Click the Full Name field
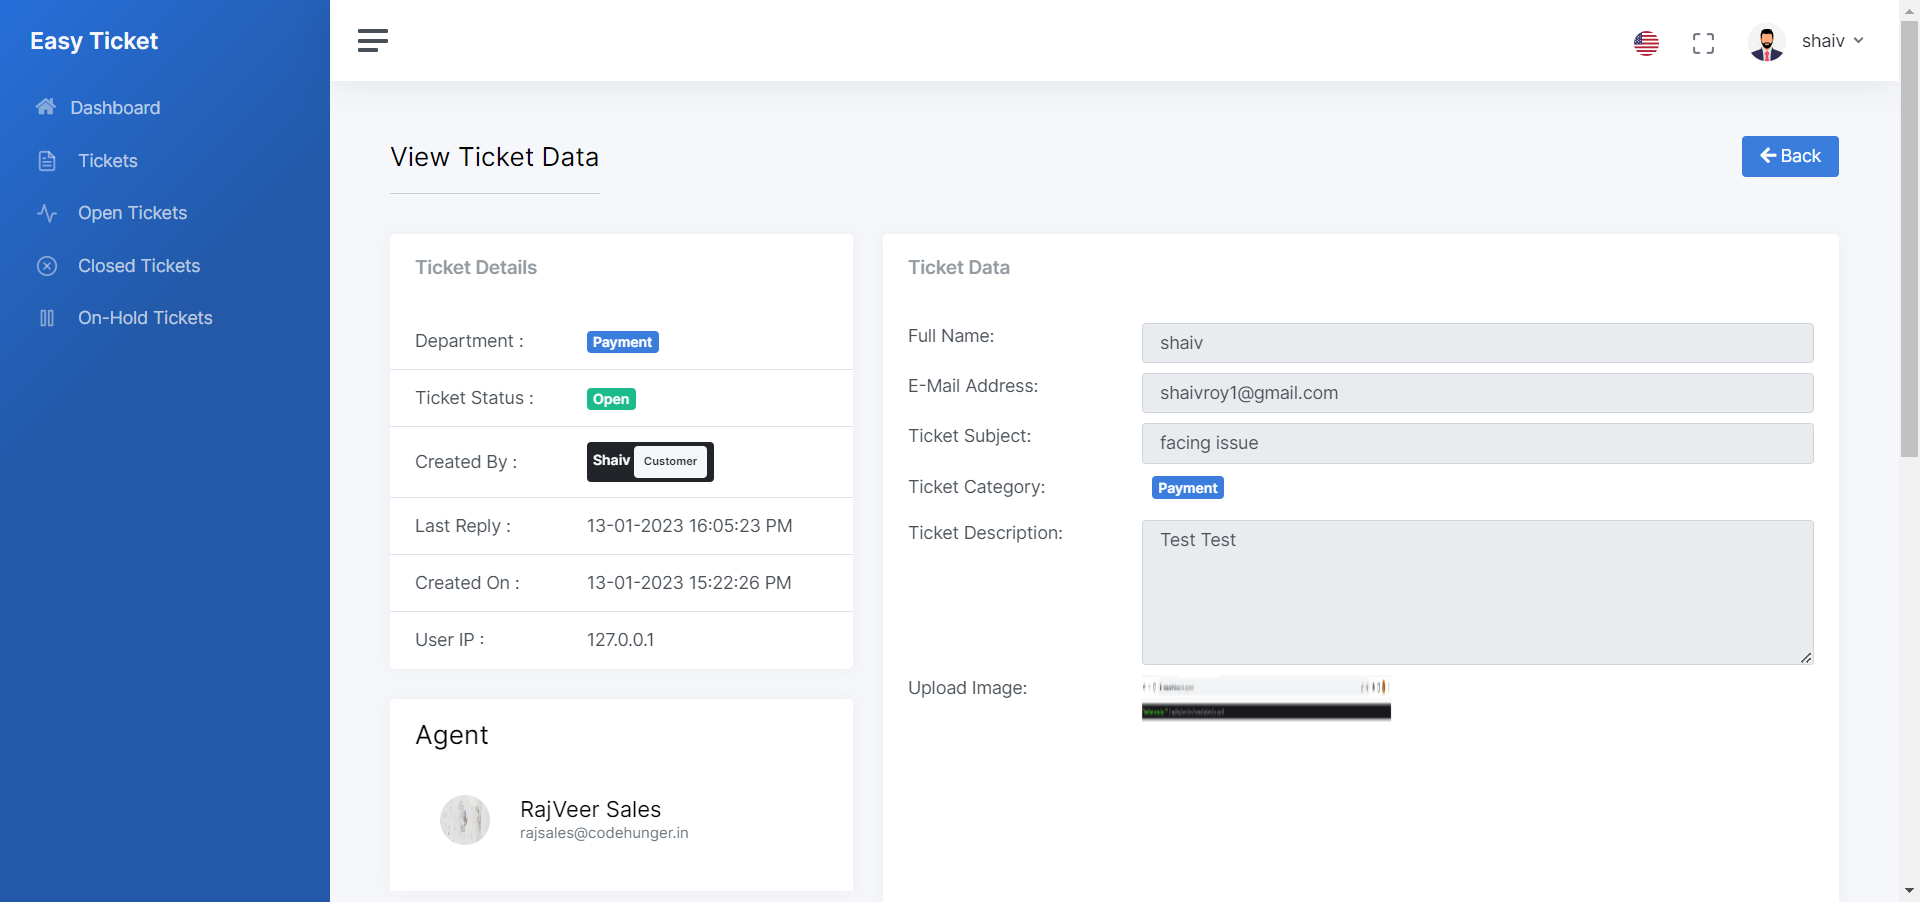Screen dimensions: 1920x902 click(1476, 343)
